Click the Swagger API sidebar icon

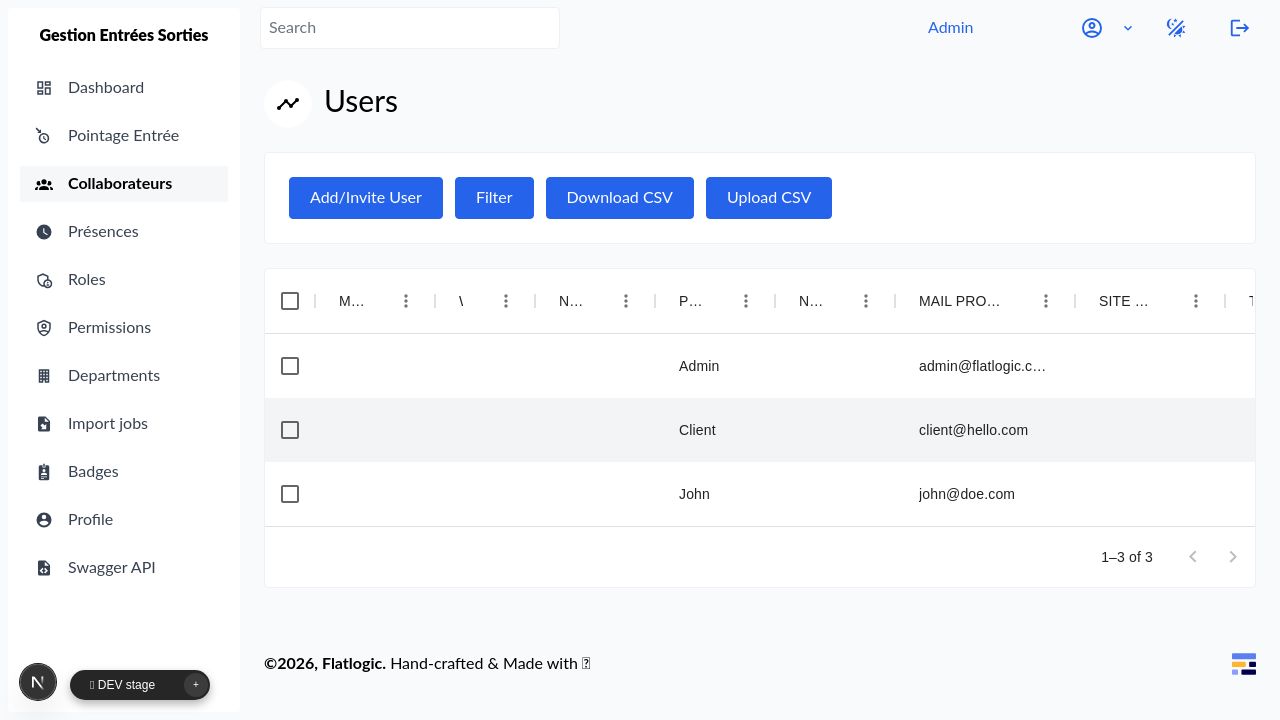[x=44, y=568]
